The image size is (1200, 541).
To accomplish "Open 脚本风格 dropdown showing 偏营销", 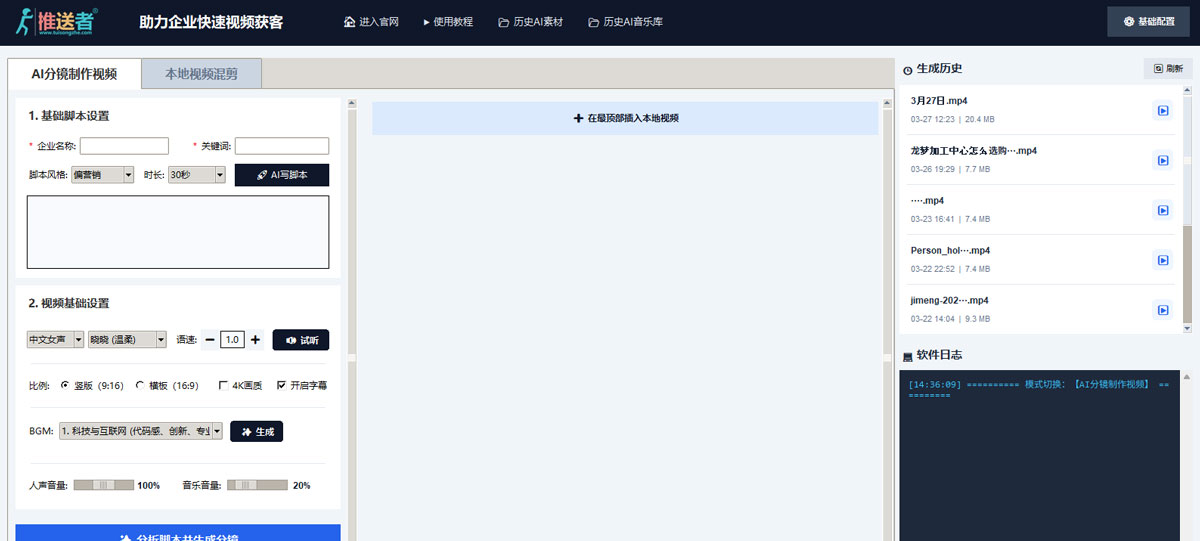I will (103, 174).
